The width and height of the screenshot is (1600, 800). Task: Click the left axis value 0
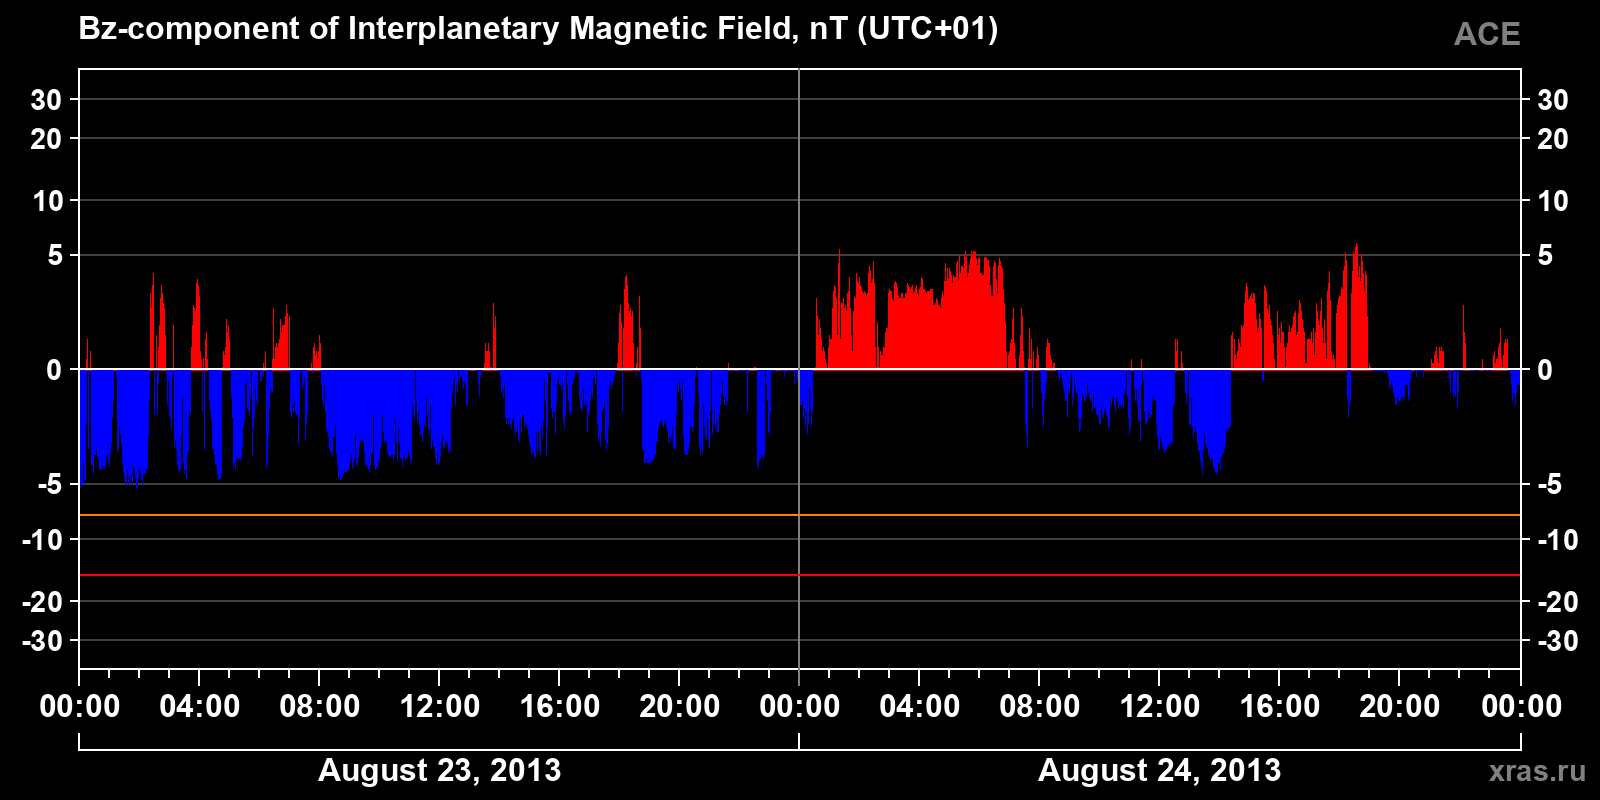click(54, 370)
